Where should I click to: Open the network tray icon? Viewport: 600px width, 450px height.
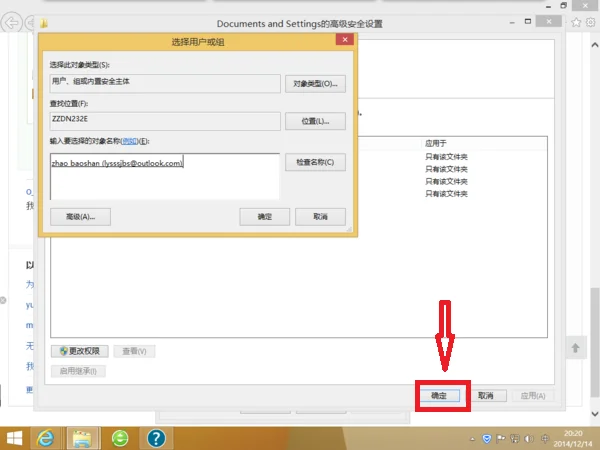point(515,439)
